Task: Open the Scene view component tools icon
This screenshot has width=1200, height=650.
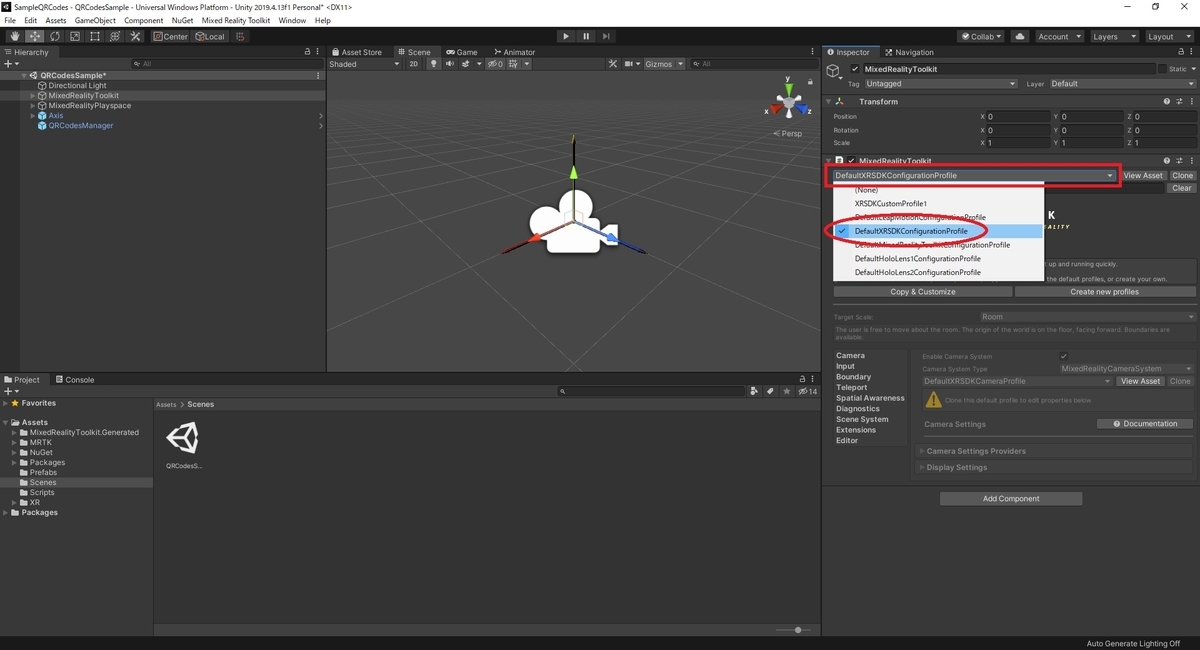Action: [614, 64]
